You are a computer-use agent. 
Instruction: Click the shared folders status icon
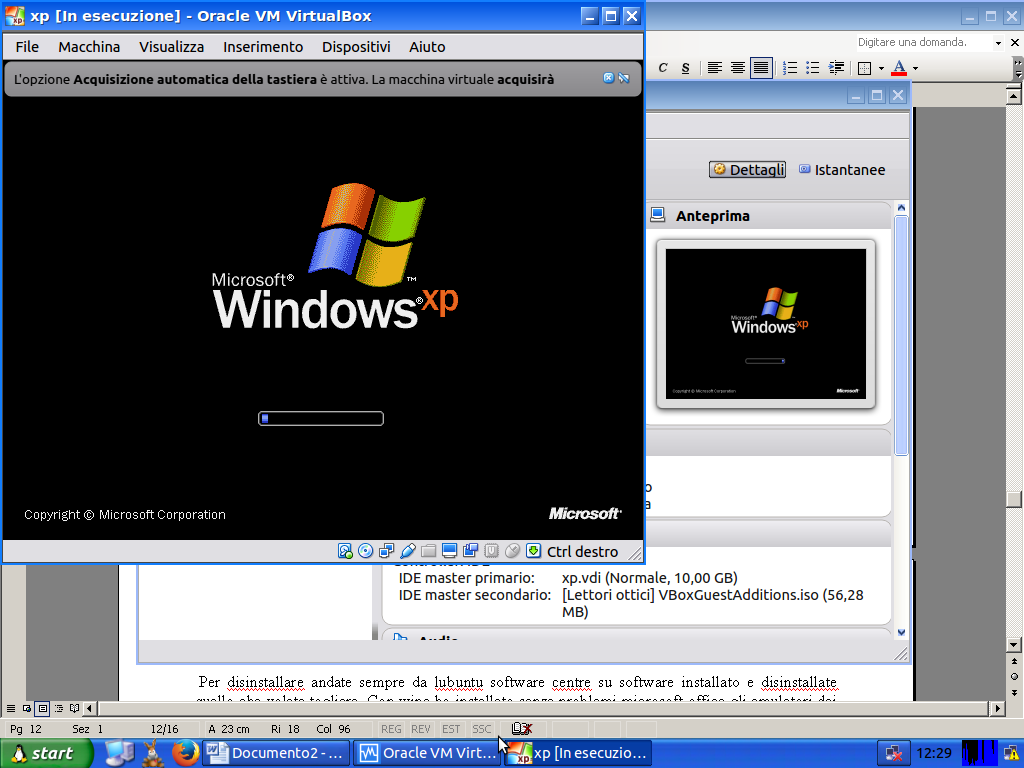[x=429, y=551]
